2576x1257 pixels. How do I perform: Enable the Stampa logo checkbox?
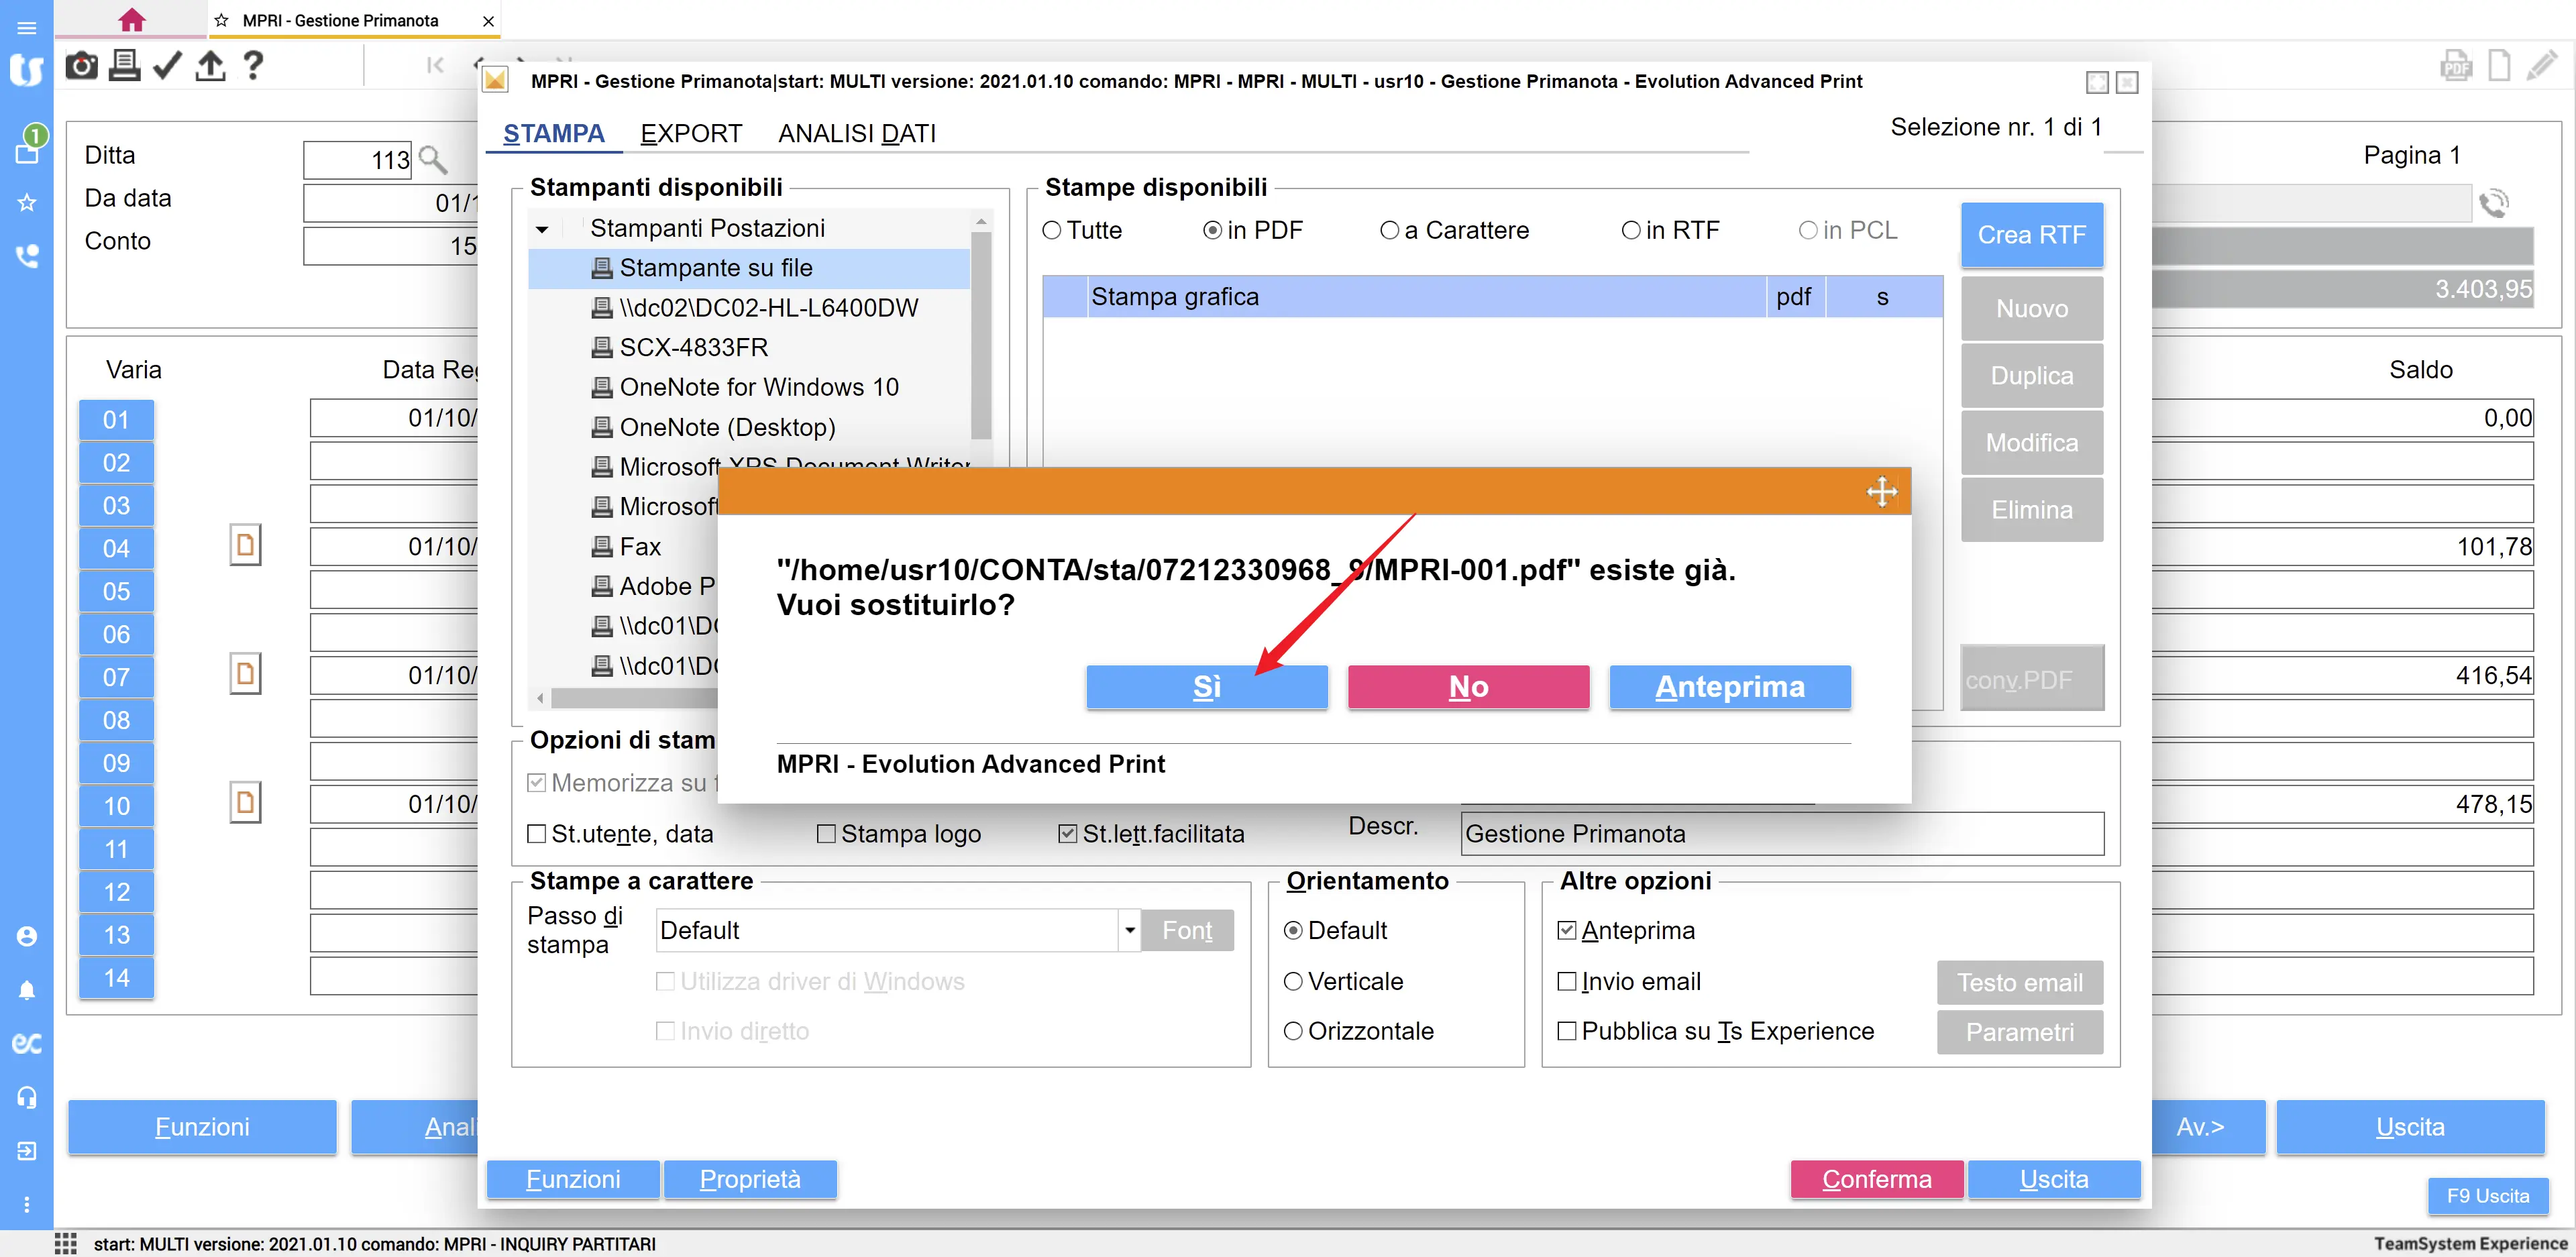826,834
